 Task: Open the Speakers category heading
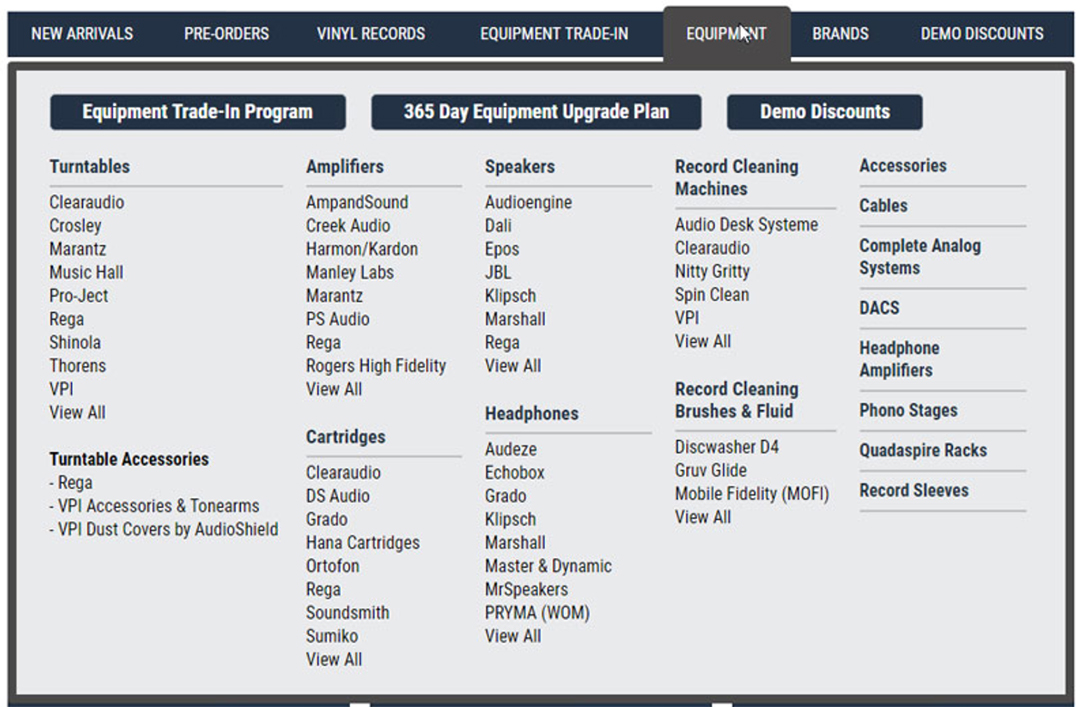(519, 167)
